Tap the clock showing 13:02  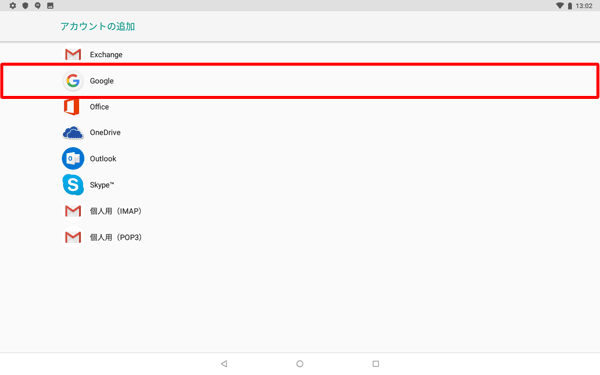click(x=584, y=6)
